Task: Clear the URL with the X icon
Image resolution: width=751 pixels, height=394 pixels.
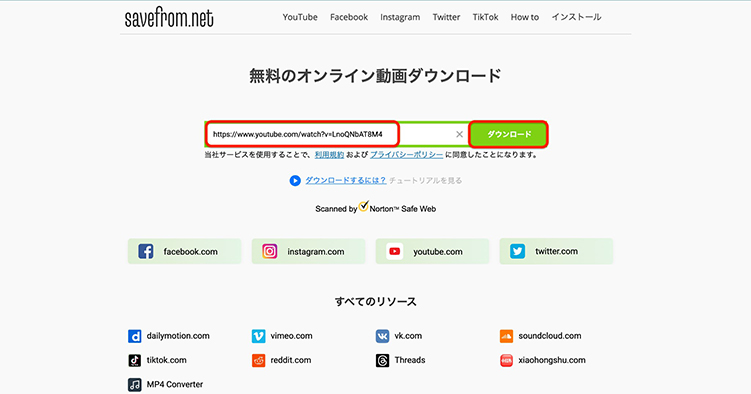Action: (459, 135)
